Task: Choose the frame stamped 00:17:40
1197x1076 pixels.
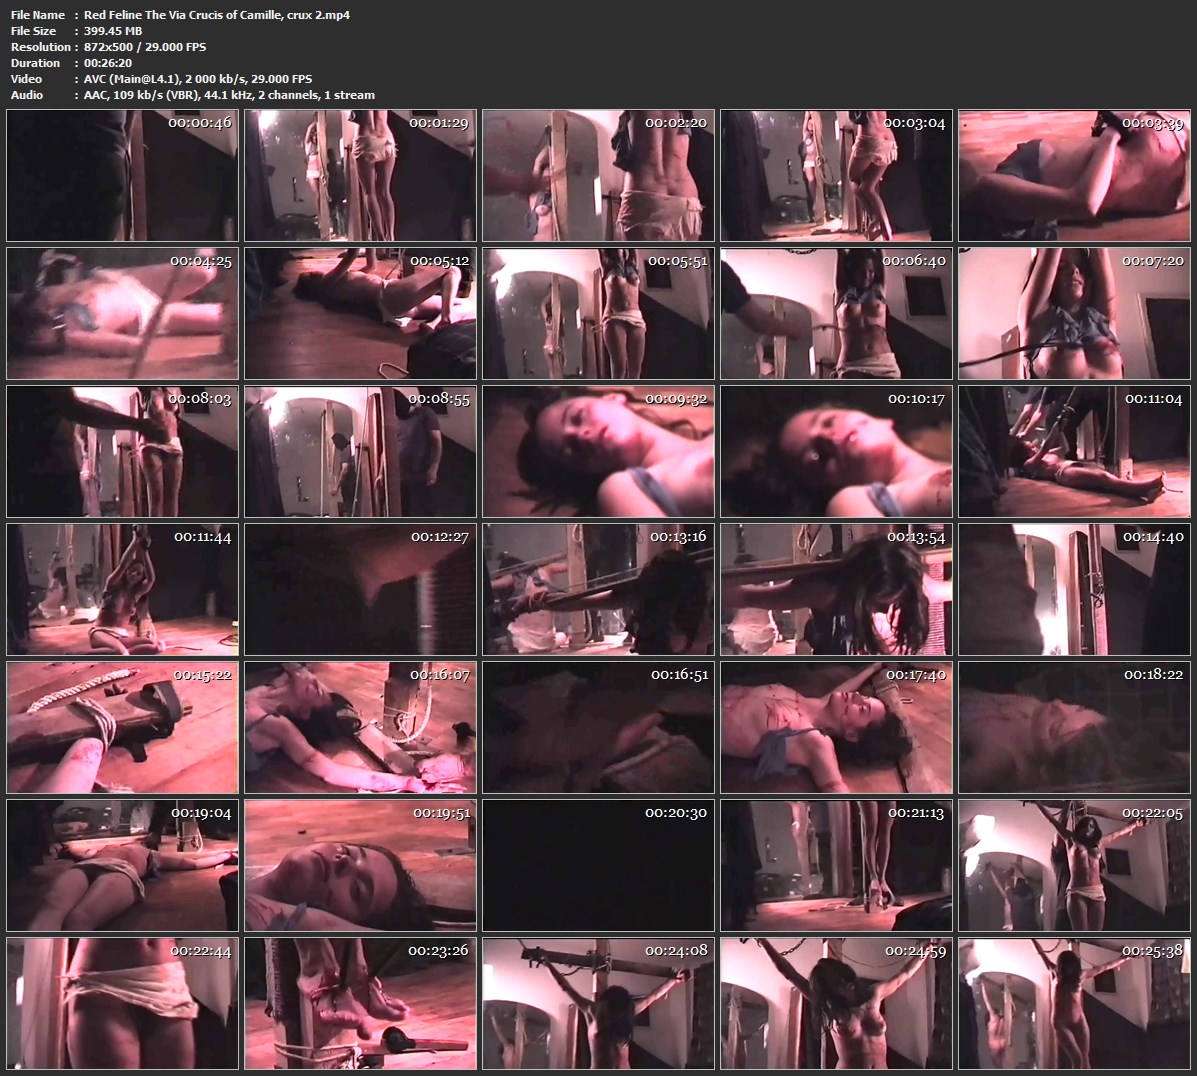Action: tap(837, 728)
